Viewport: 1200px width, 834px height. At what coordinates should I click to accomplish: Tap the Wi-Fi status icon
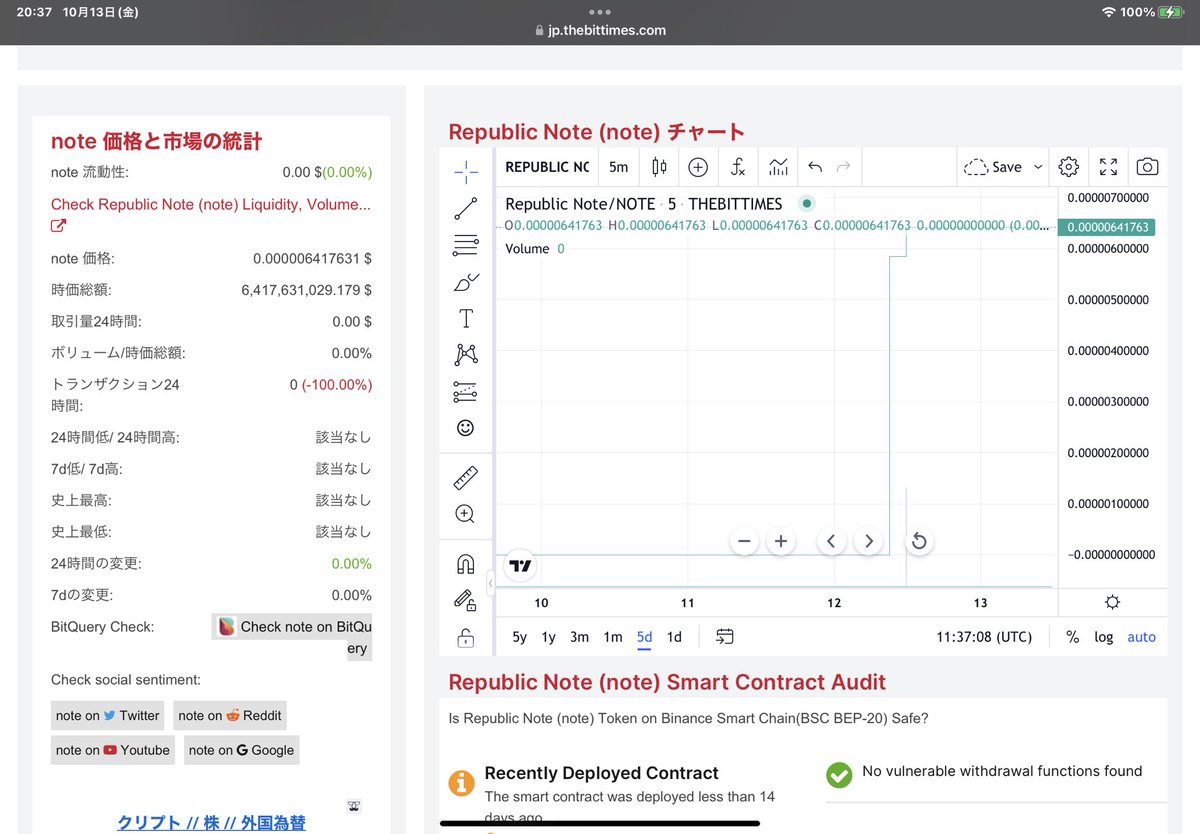click(x=1108, y=12)
